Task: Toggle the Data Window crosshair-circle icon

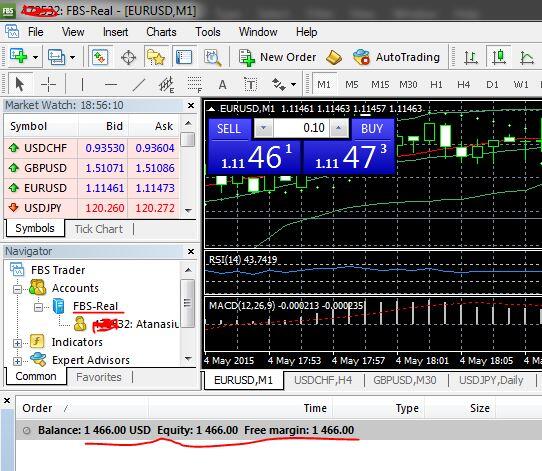Action: point(128,57)
